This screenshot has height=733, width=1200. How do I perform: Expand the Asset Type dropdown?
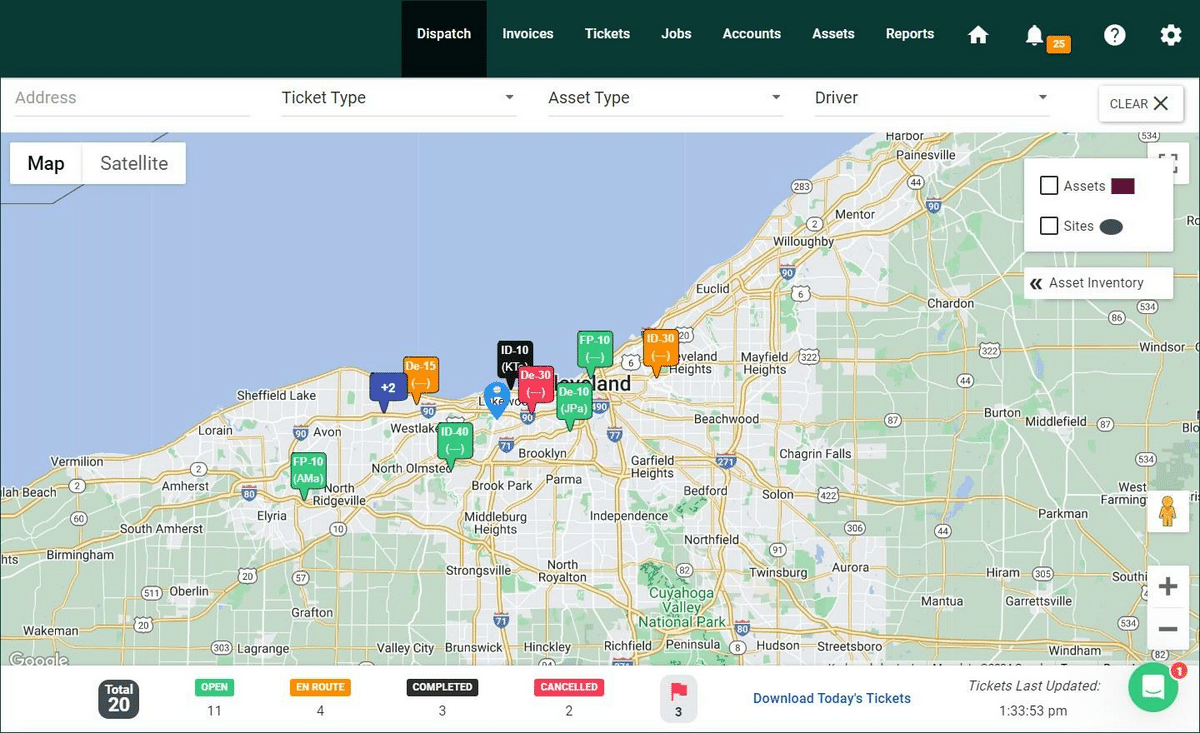point(665,98)
